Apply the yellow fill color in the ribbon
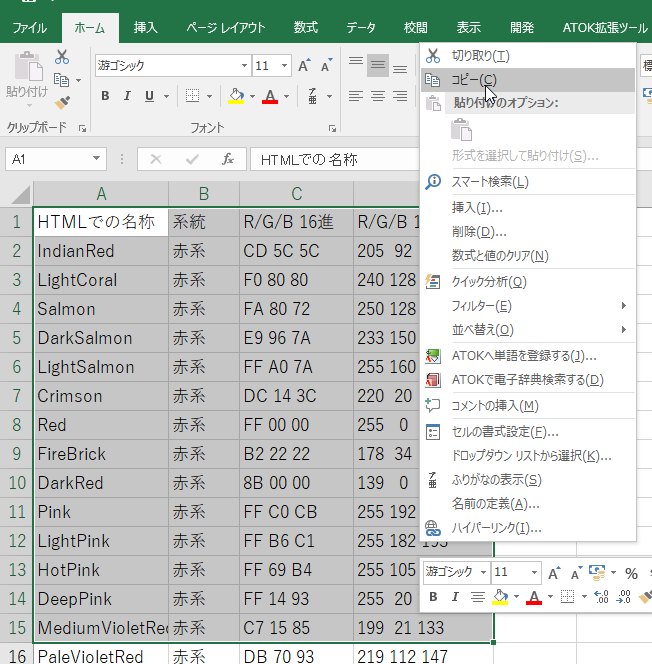 (236, 96)
